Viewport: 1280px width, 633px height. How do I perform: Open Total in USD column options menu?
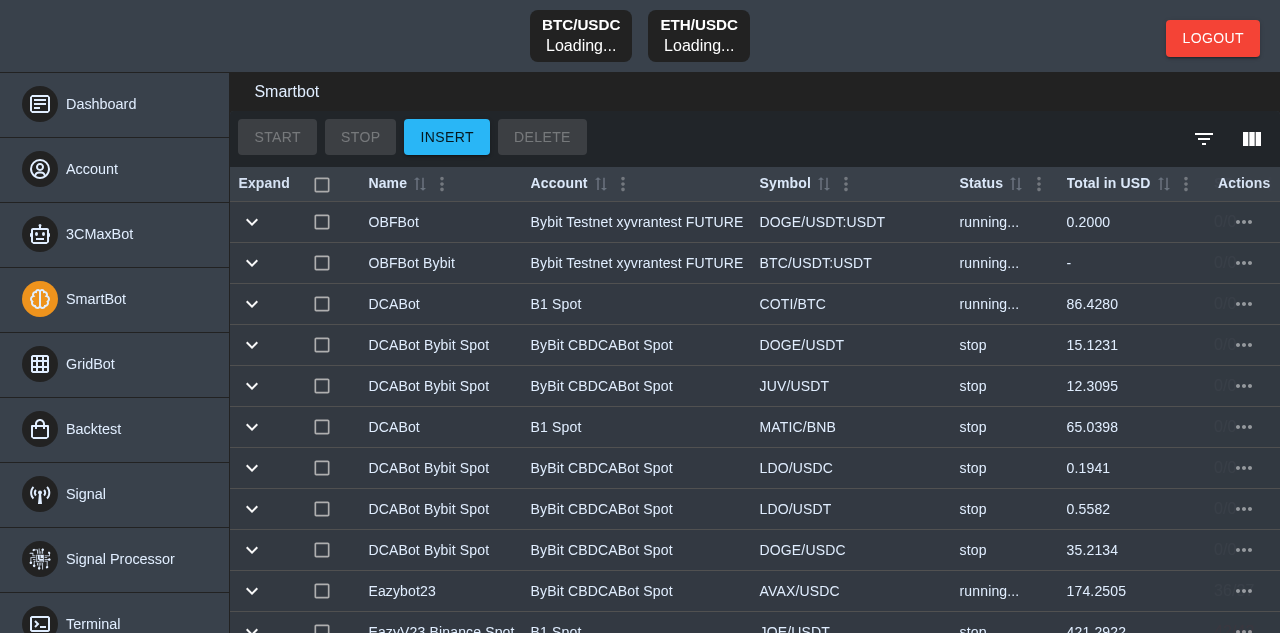click(1186, 184)
